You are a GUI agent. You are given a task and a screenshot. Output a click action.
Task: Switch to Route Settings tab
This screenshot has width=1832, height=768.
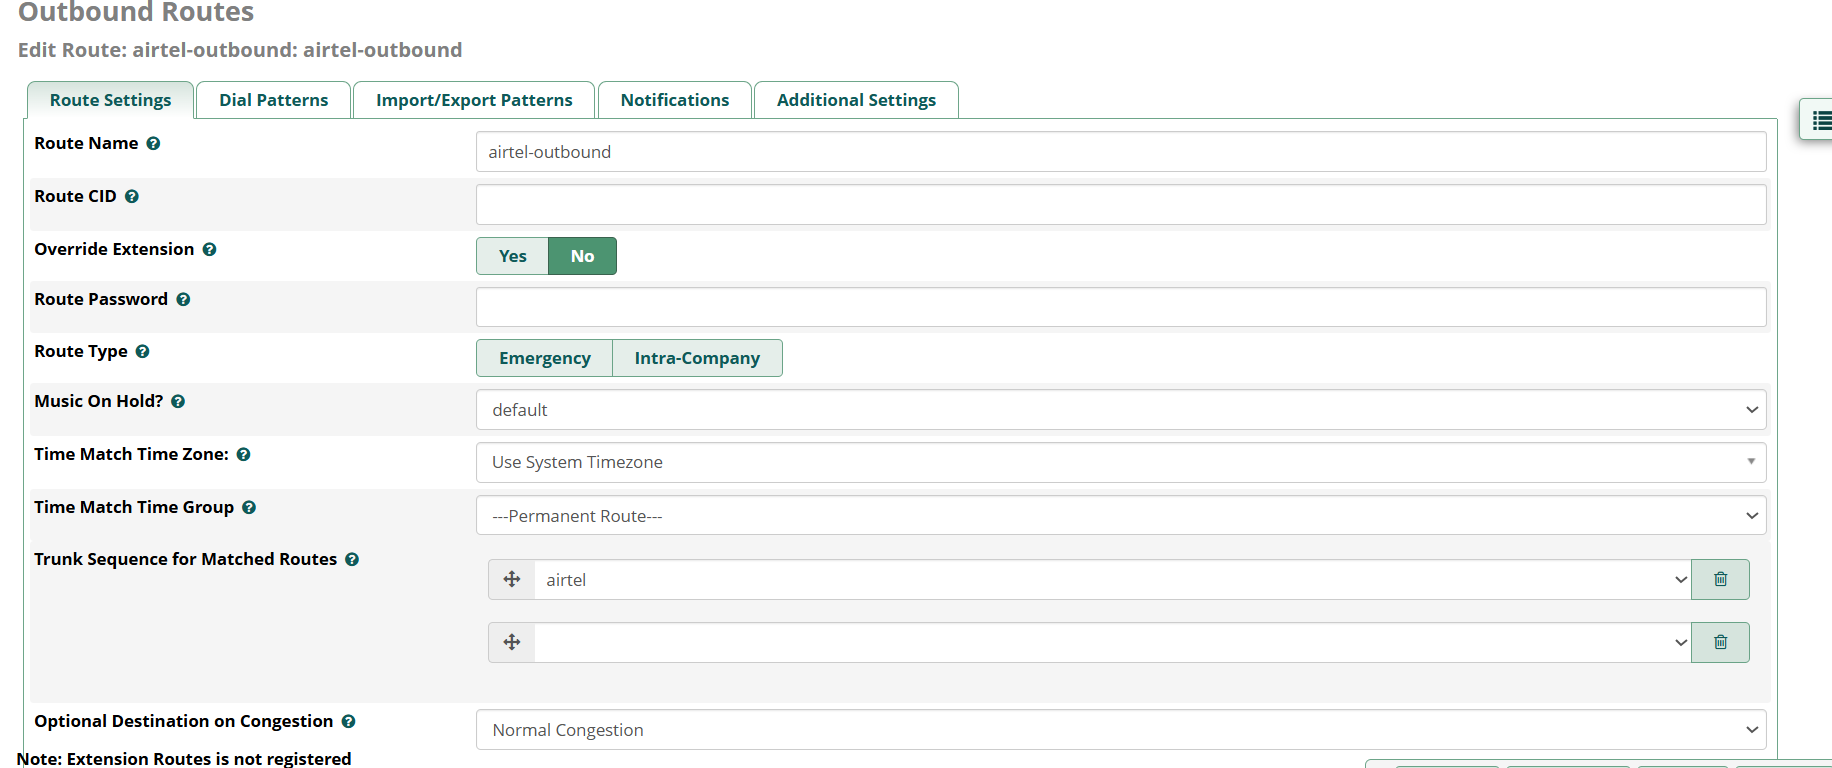click(x=110, y=100)
